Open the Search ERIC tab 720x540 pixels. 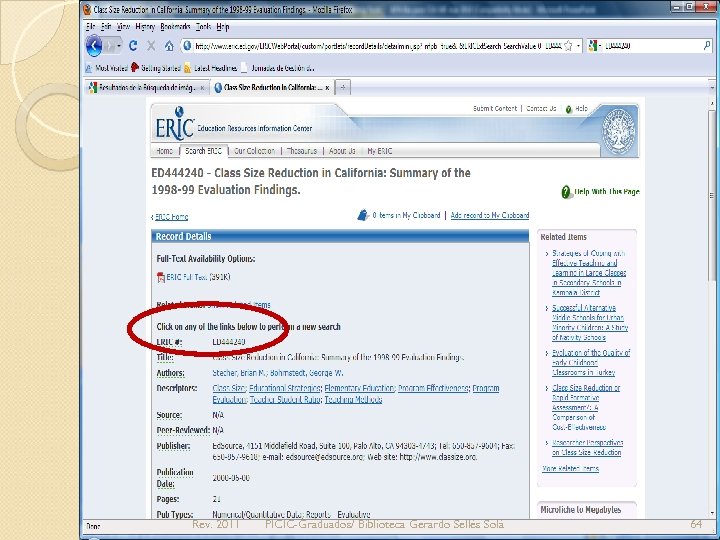203,151
